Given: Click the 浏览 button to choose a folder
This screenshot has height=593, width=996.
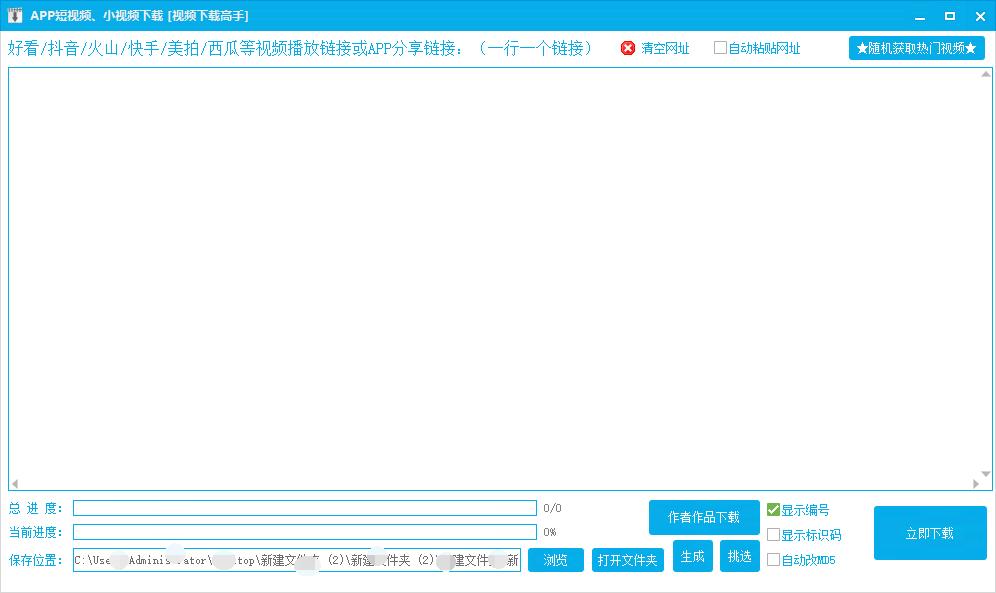Looking at the screenshot, I should [555, 560].
